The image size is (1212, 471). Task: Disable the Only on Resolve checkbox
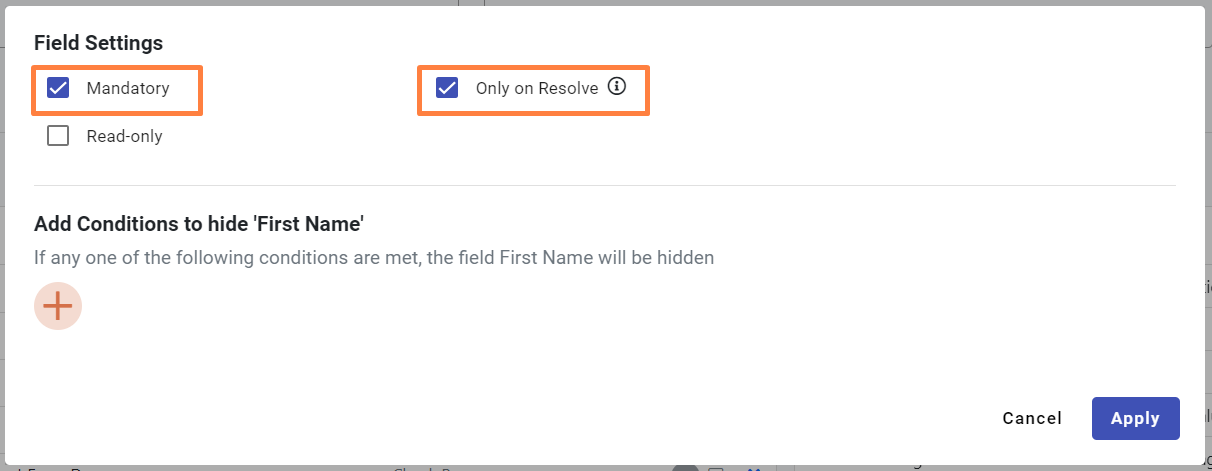[x=447, y=88]
